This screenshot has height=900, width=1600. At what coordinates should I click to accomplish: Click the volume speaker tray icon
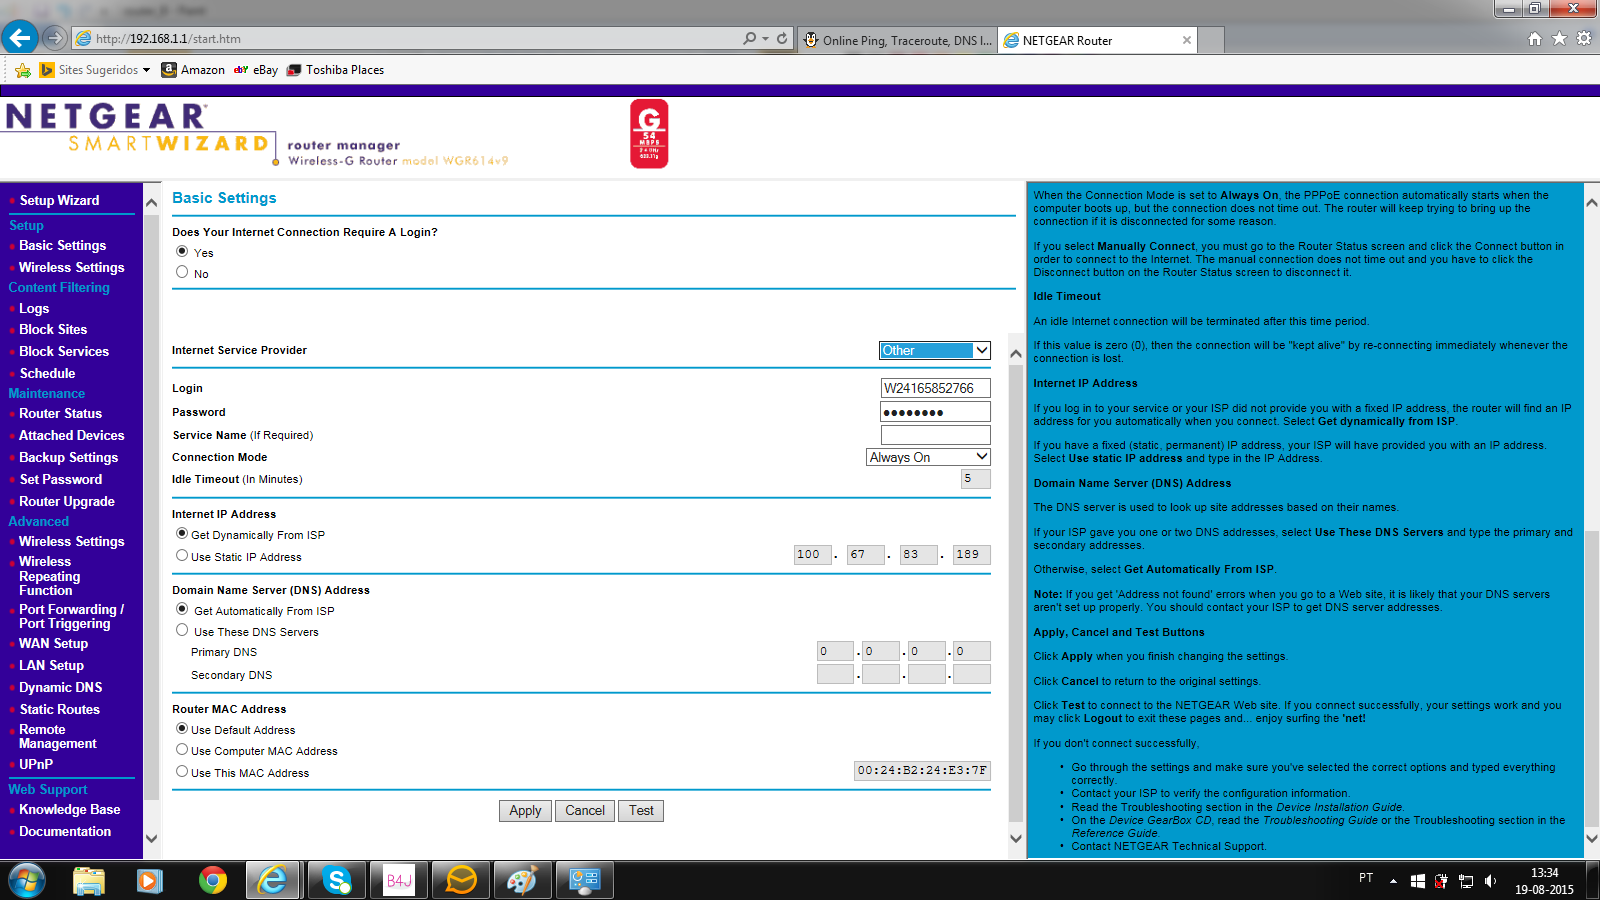click(x=1490, y=881)
